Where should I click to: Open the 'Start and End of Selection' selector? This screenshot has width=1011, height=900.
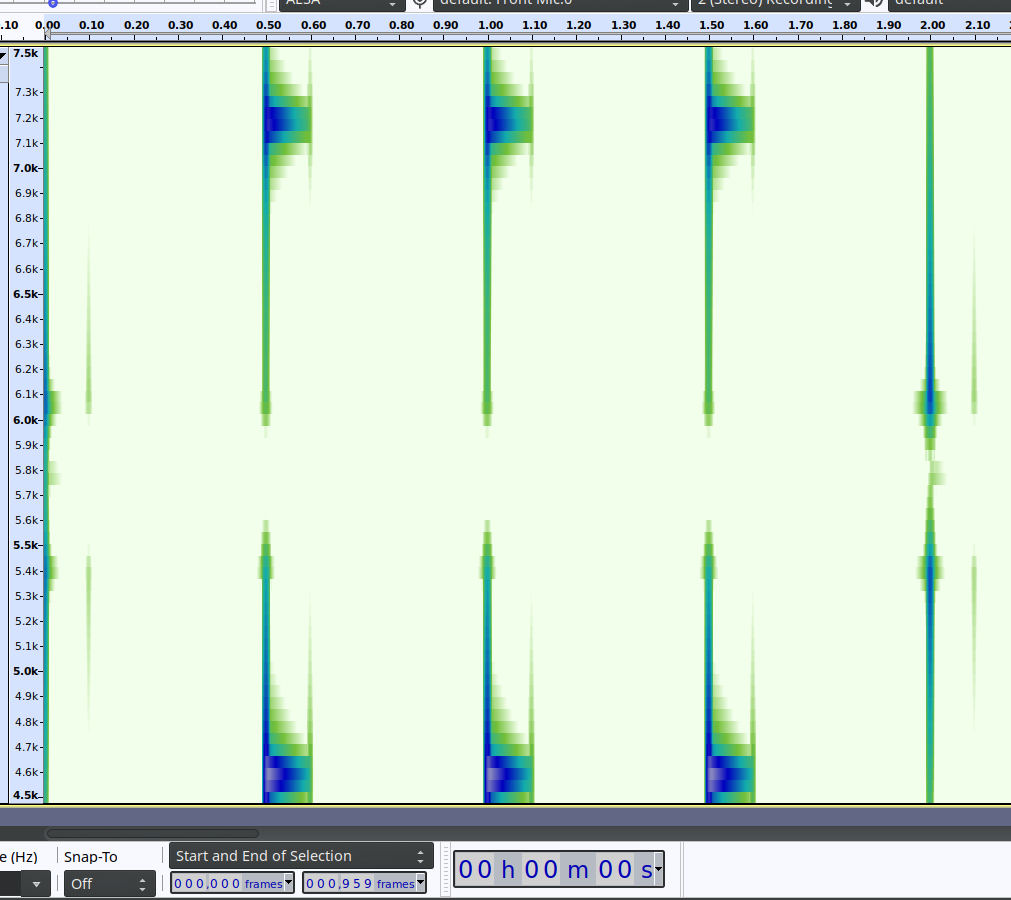pos(300,855)
